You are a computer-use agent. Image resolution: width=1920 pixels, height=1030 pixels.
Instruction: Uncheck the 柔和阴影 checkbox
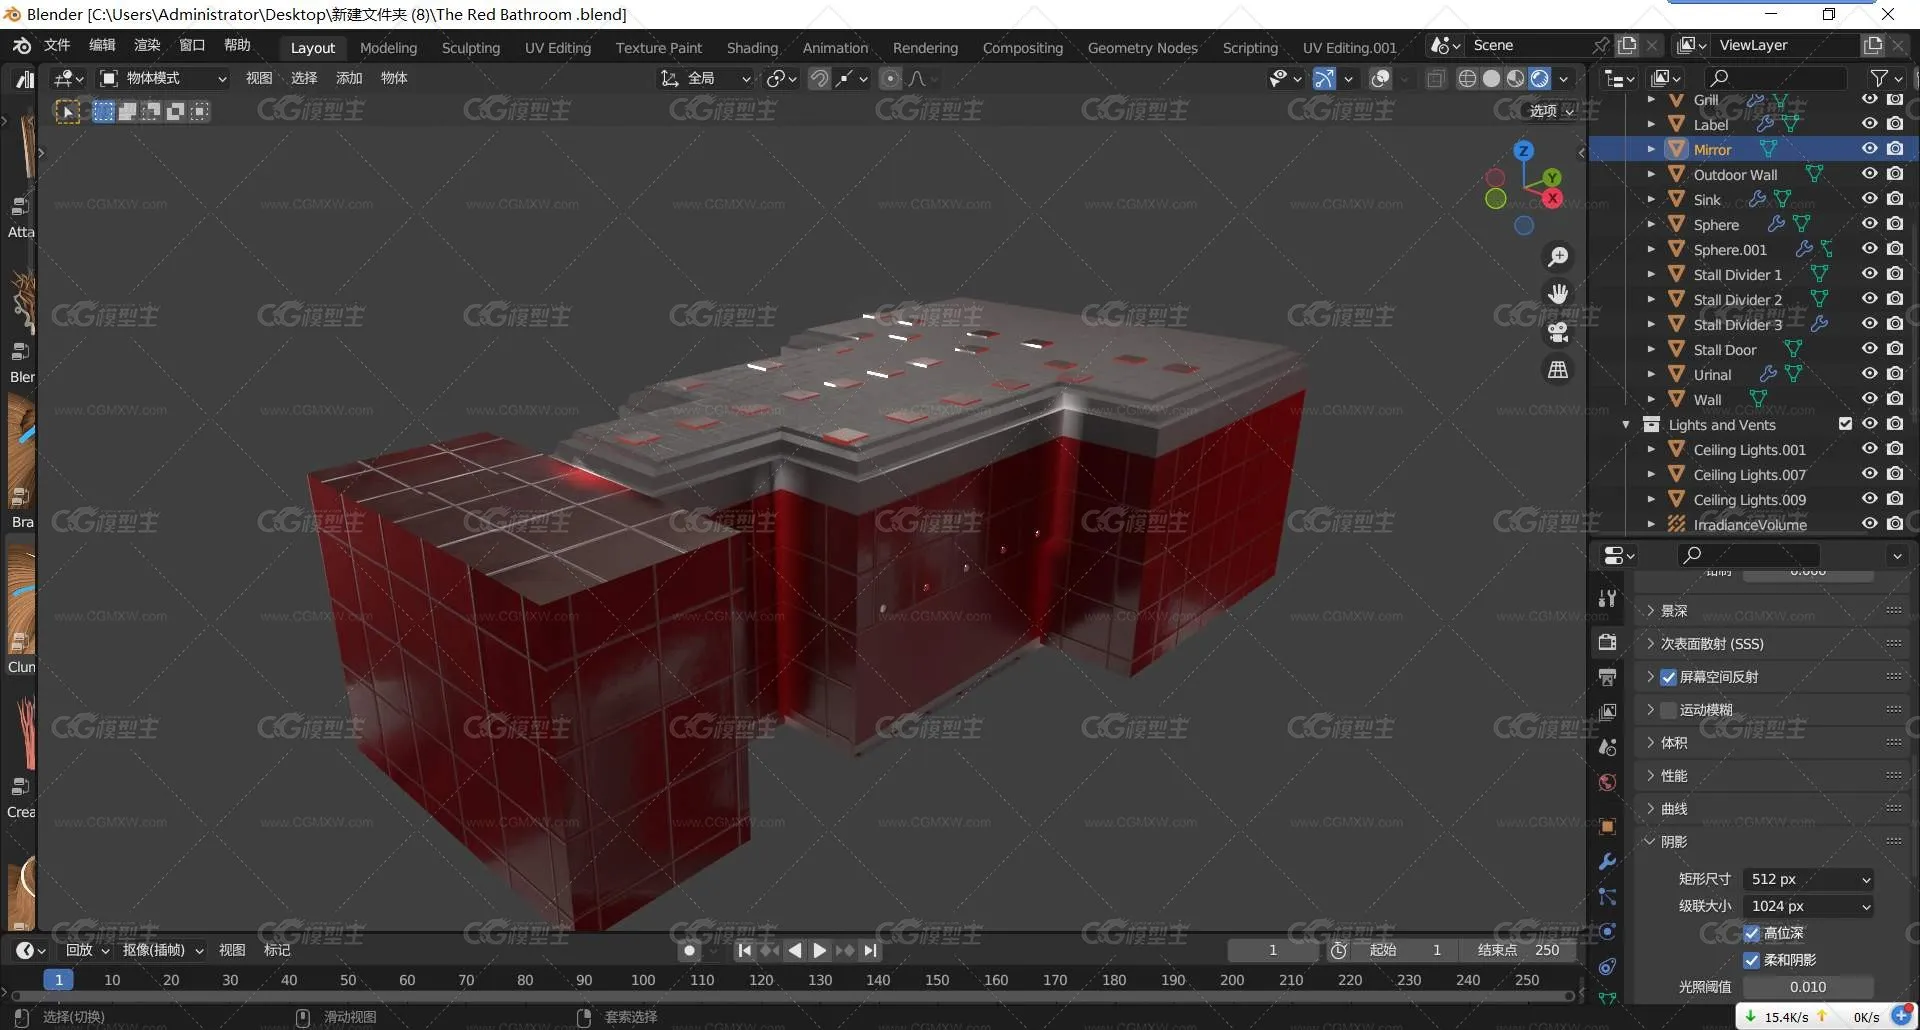pos(1752,961)
